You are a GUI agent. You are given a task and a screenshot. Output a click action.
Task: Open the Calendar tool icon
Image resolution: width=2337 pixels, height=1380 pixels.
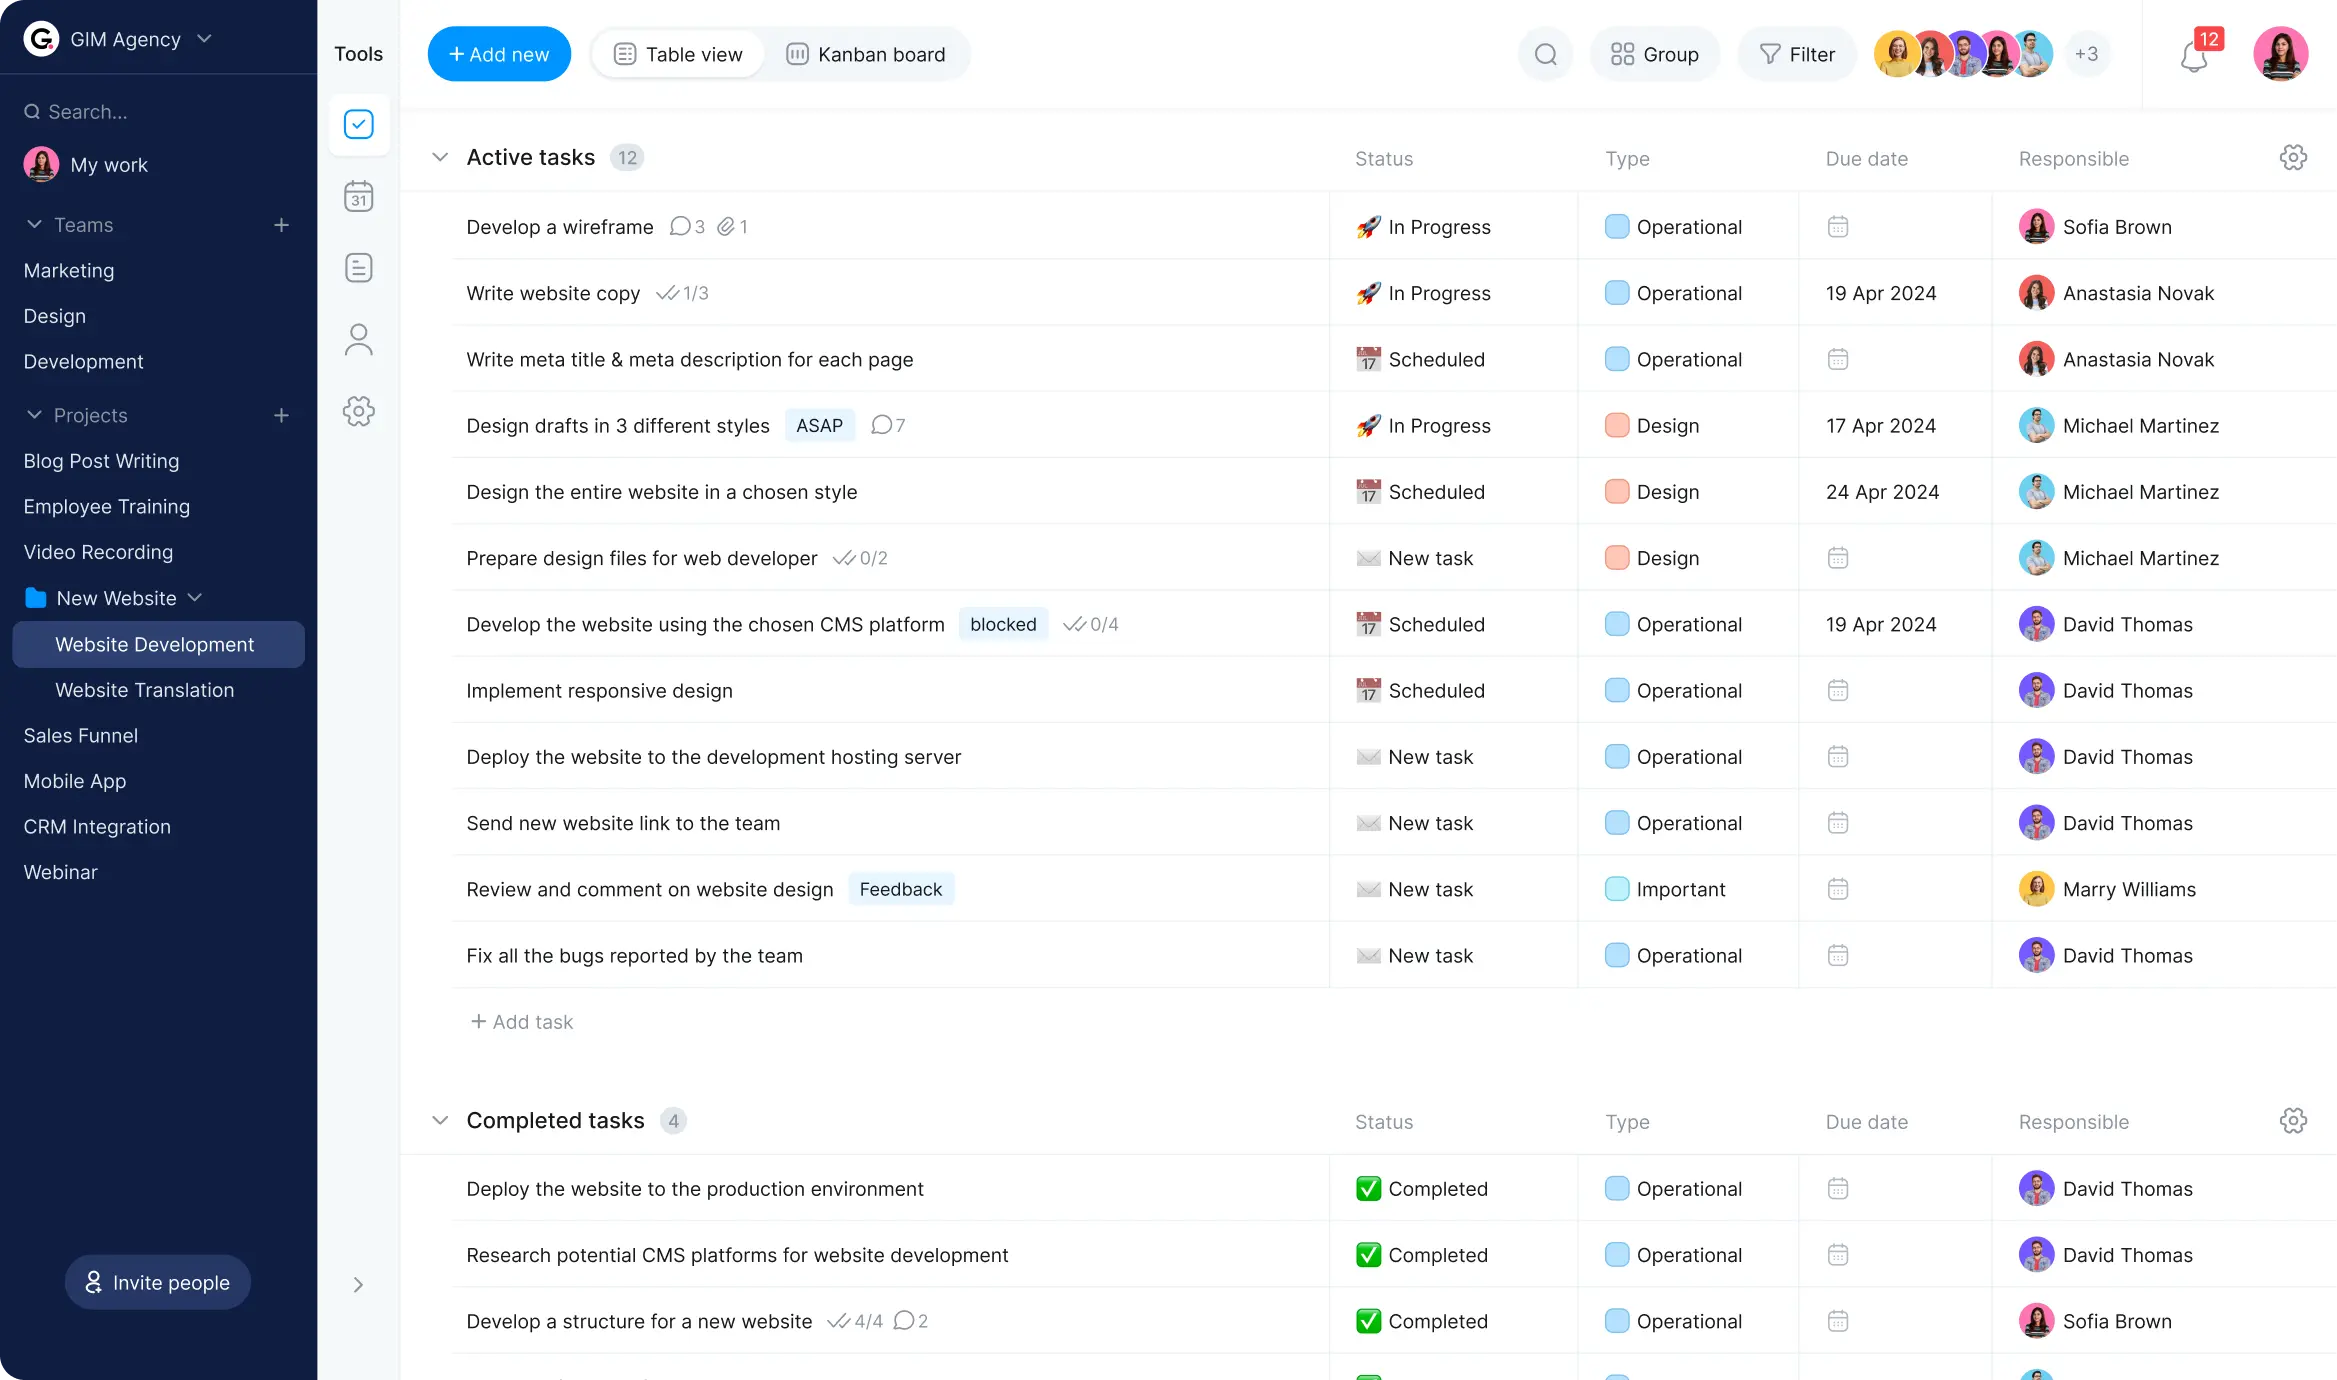pos(358,196)
